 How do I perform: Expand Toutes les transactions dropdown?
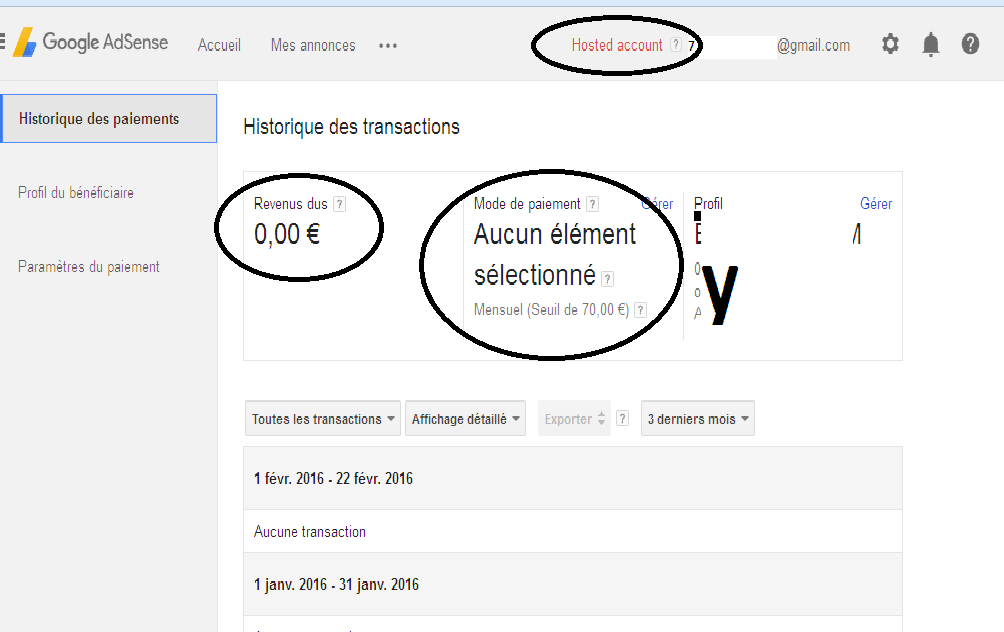pos(323,419)
